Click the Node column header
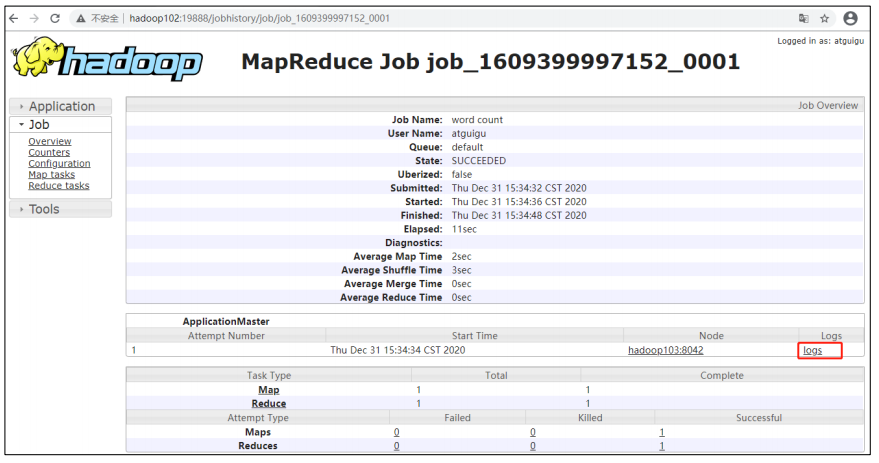The height and width of the screenshot is (463, 879). (x=711, y=336)
